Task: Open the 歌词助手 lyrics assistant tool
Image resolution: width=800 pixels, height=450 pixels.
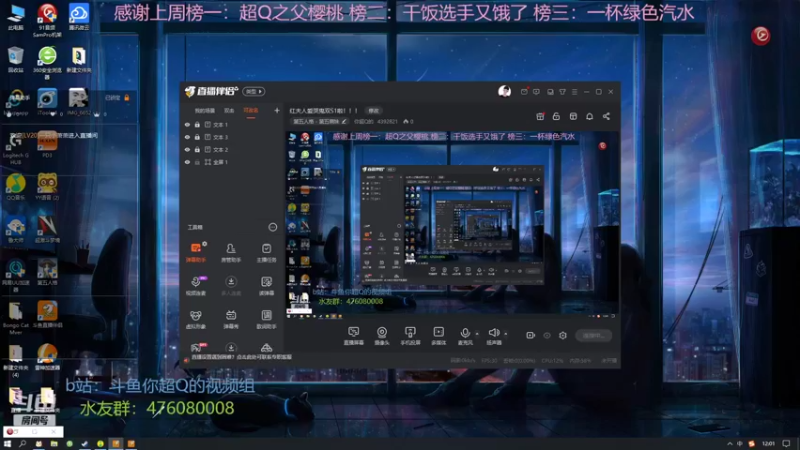Action: 266,319
